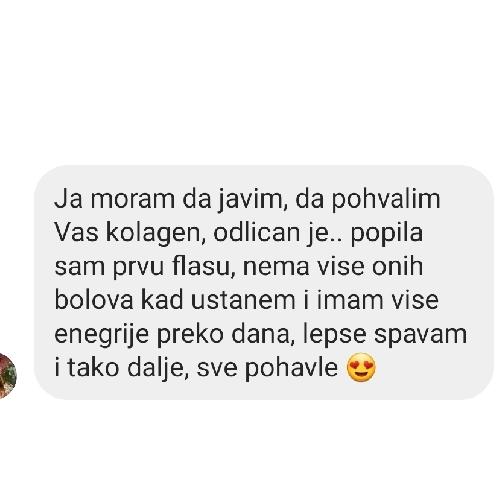
Task: Click the word 'onih' in the third line
Action: [x=397, y=266]
